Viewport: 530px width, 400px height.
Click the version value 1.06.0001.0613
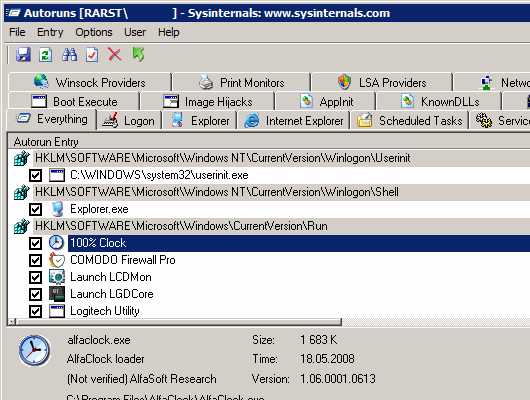click(338, 379)
